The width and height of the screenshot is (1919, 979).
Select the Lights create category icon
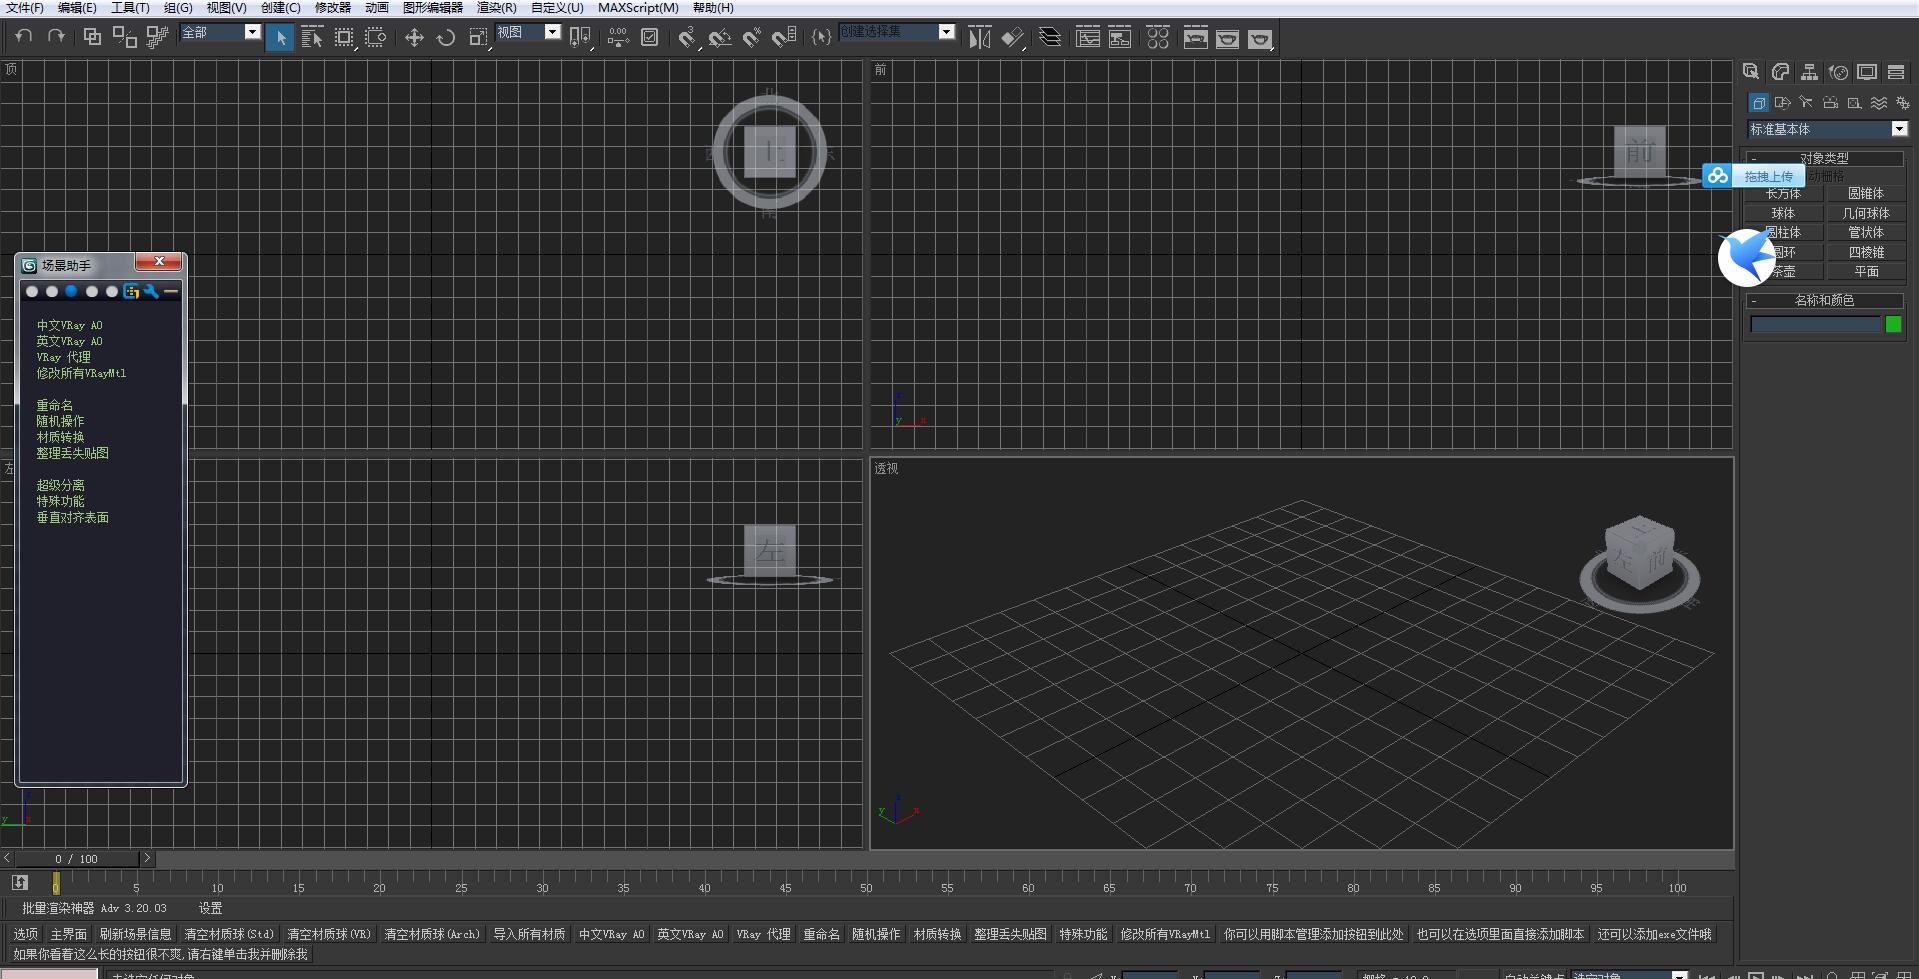pyautogui.click(x=1806, y=103)
